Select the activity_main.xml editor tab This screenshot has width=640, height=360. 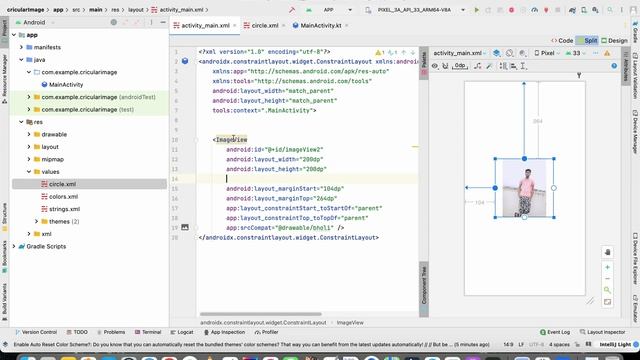pos(205,25)
